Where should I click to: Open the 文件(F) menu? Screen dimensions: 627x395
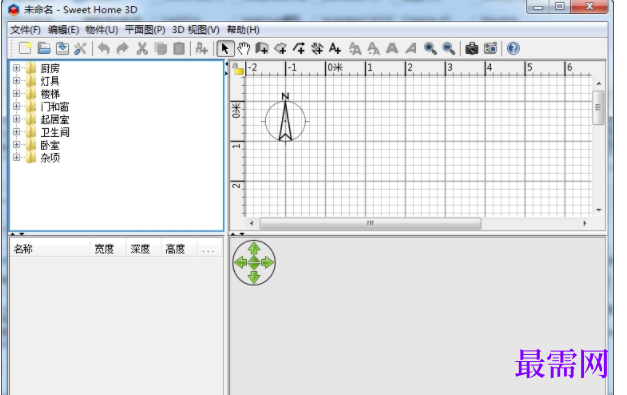(25, 30)
